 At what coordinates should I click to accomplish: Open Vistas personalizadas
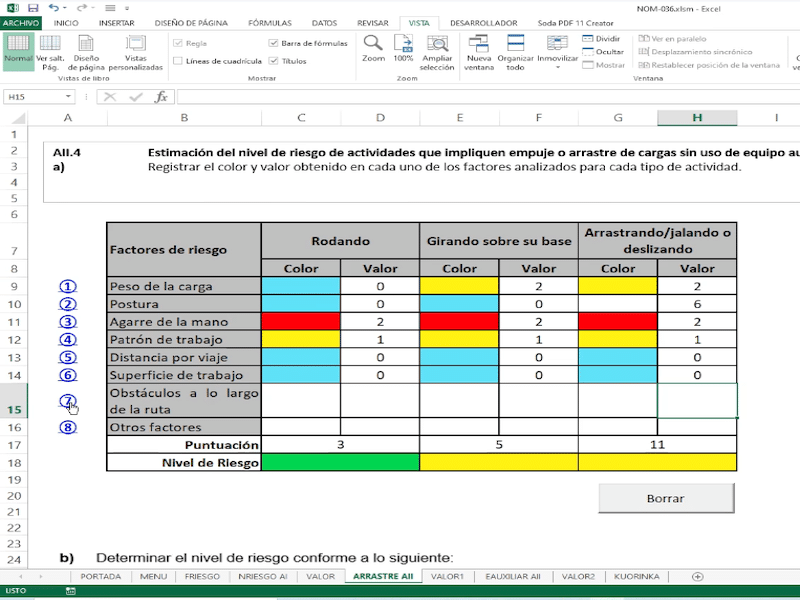tap(136, 53)
